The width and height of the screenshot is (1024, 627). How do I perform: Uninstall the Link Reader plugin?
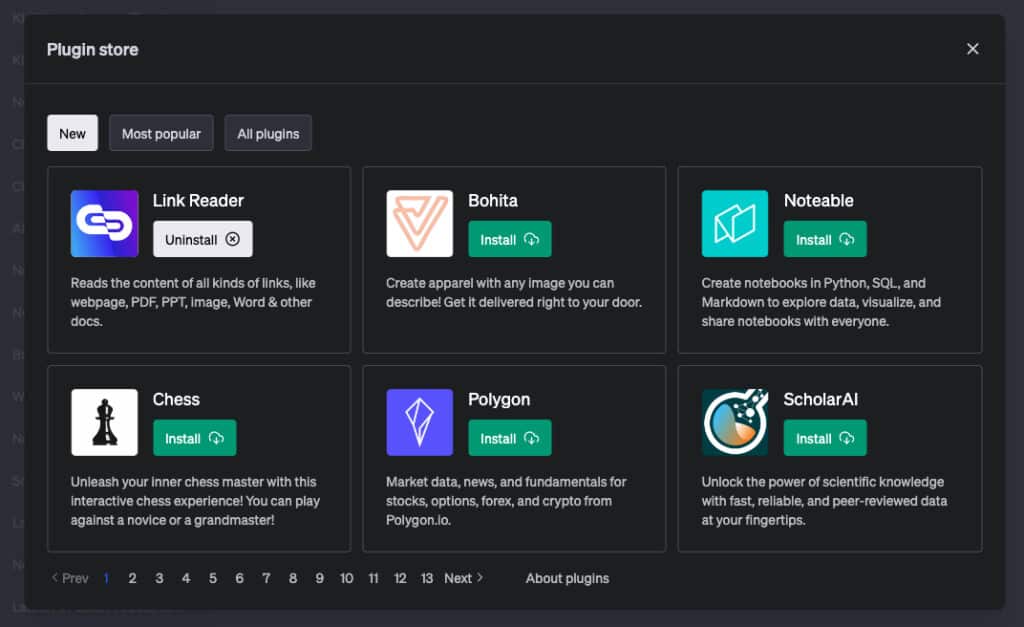pyautogui.click(x=202, y=239)
